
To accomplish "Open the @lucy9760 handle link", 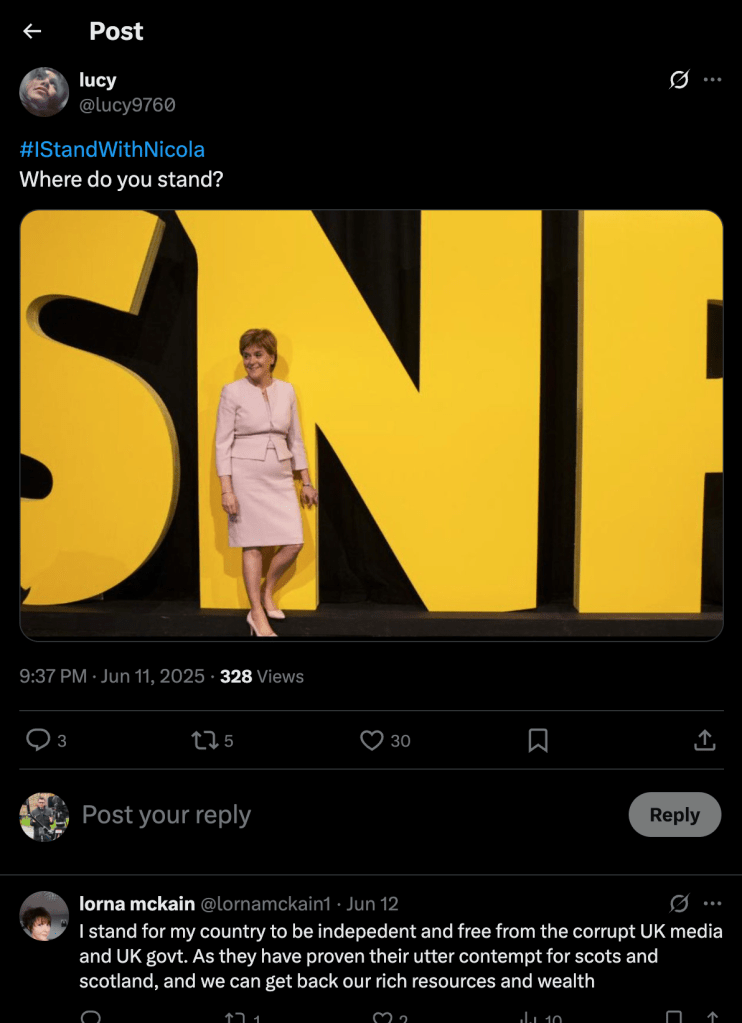I will pyautogui.click(x=127, y=105).
